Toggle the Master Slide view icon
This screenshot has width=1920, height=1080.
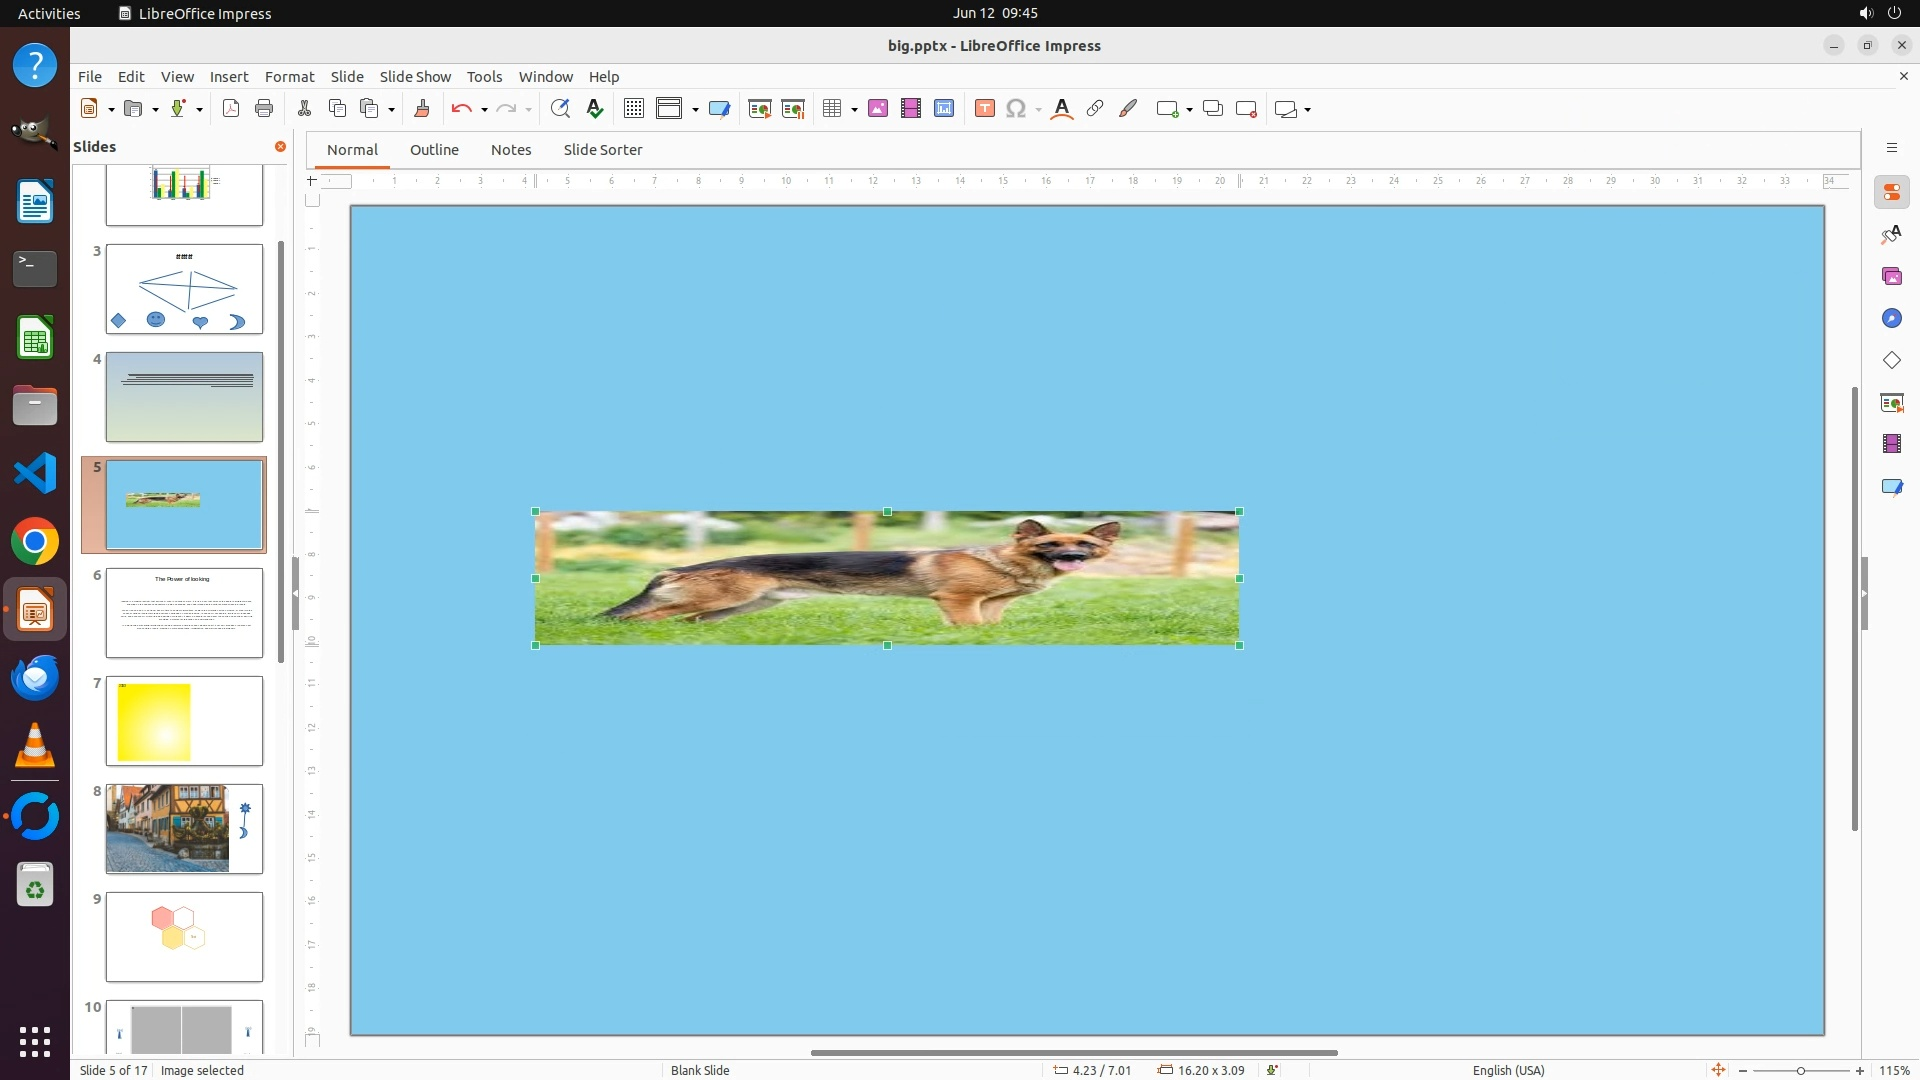719,109
